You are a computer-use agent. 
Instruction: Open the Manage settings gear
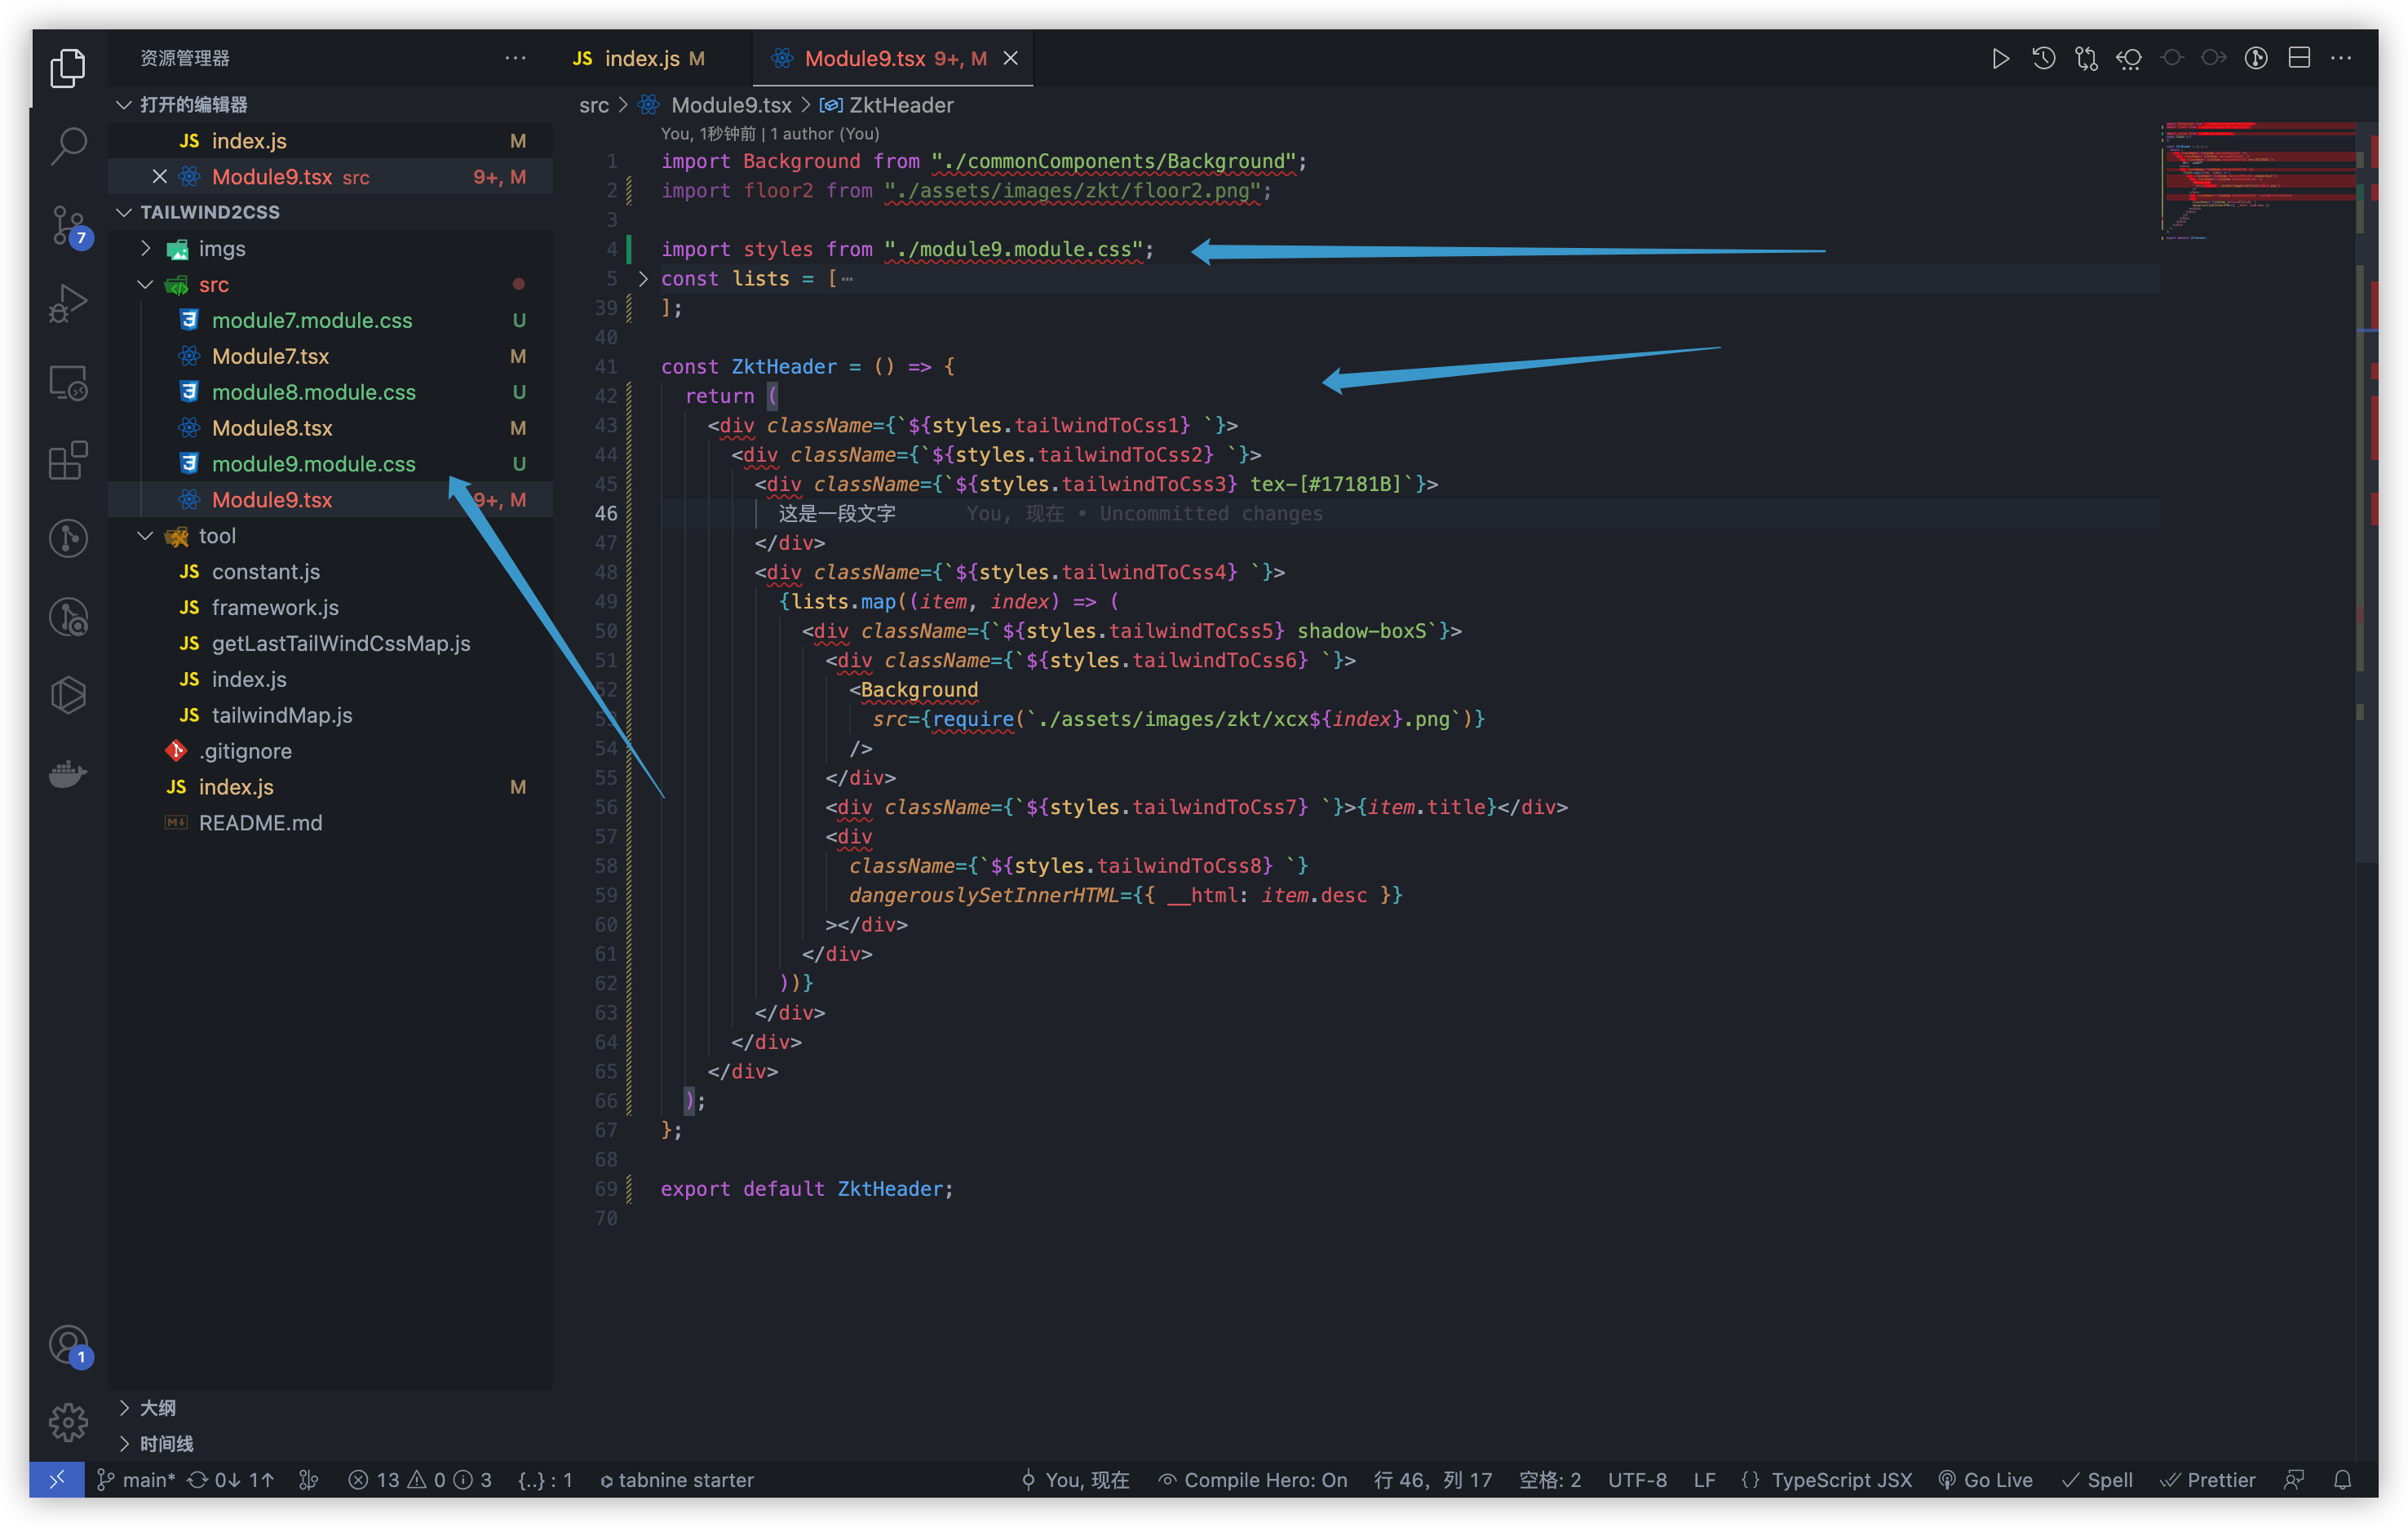click(68, 1421)
